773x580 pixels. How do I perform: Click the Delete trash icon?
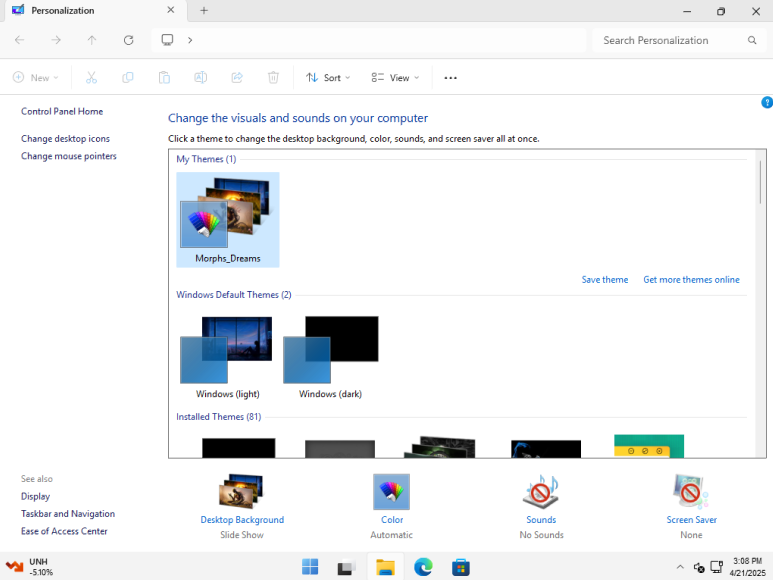point(273,77)
